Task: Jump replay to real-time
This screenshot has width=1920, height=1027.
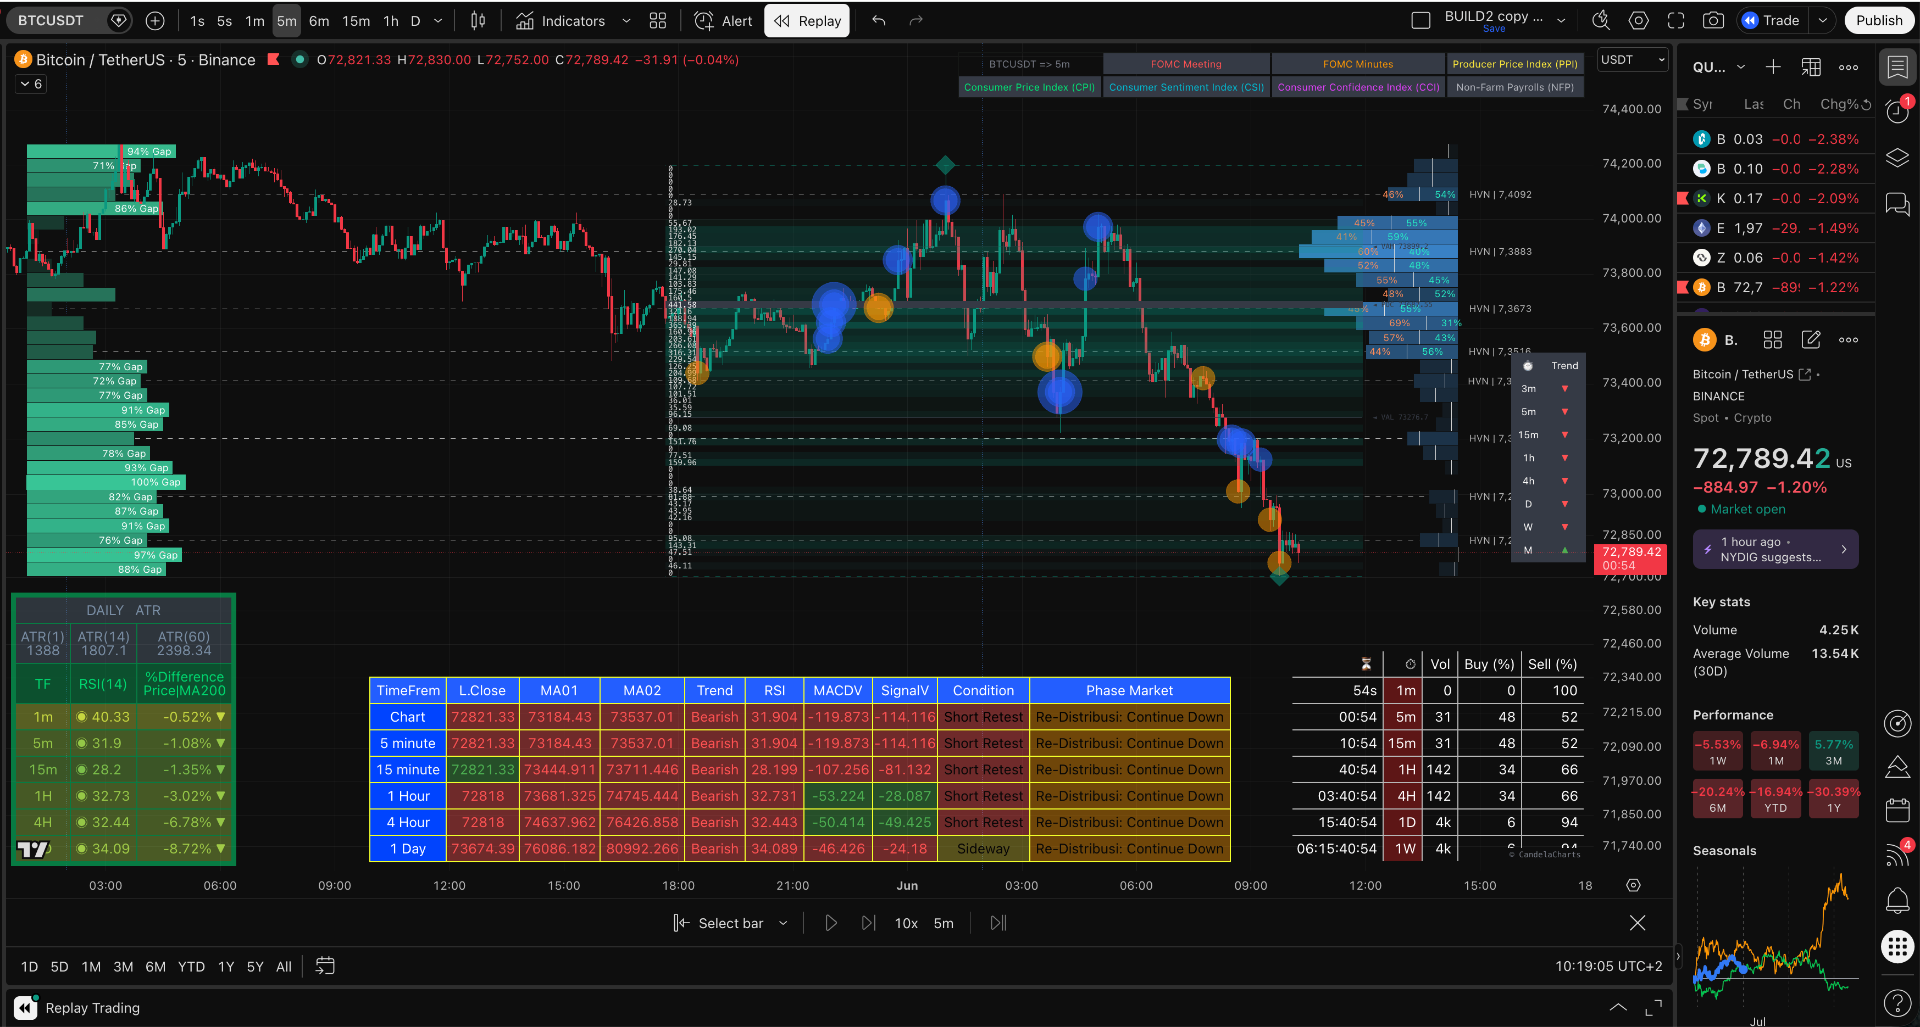Action: pyautogui.click(x=998, y=923)
